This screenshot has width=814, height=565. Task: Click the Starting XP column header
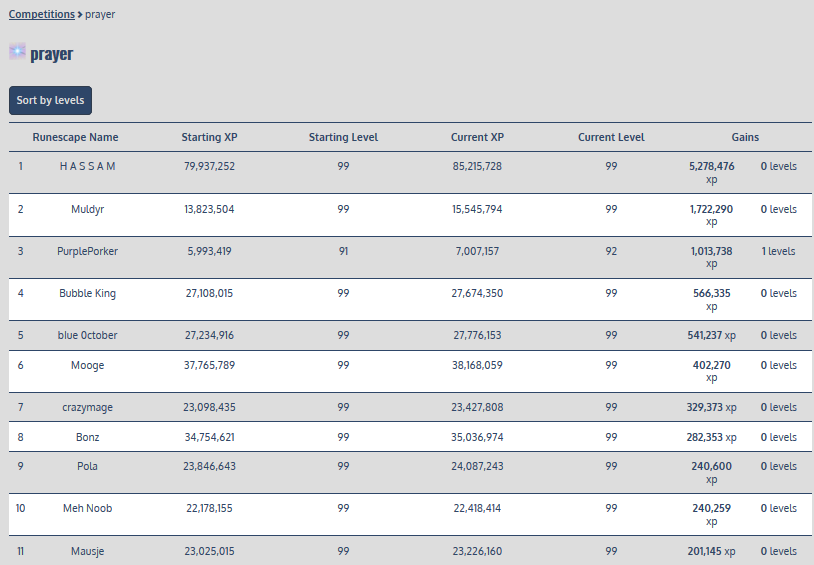tap(209, 137)
